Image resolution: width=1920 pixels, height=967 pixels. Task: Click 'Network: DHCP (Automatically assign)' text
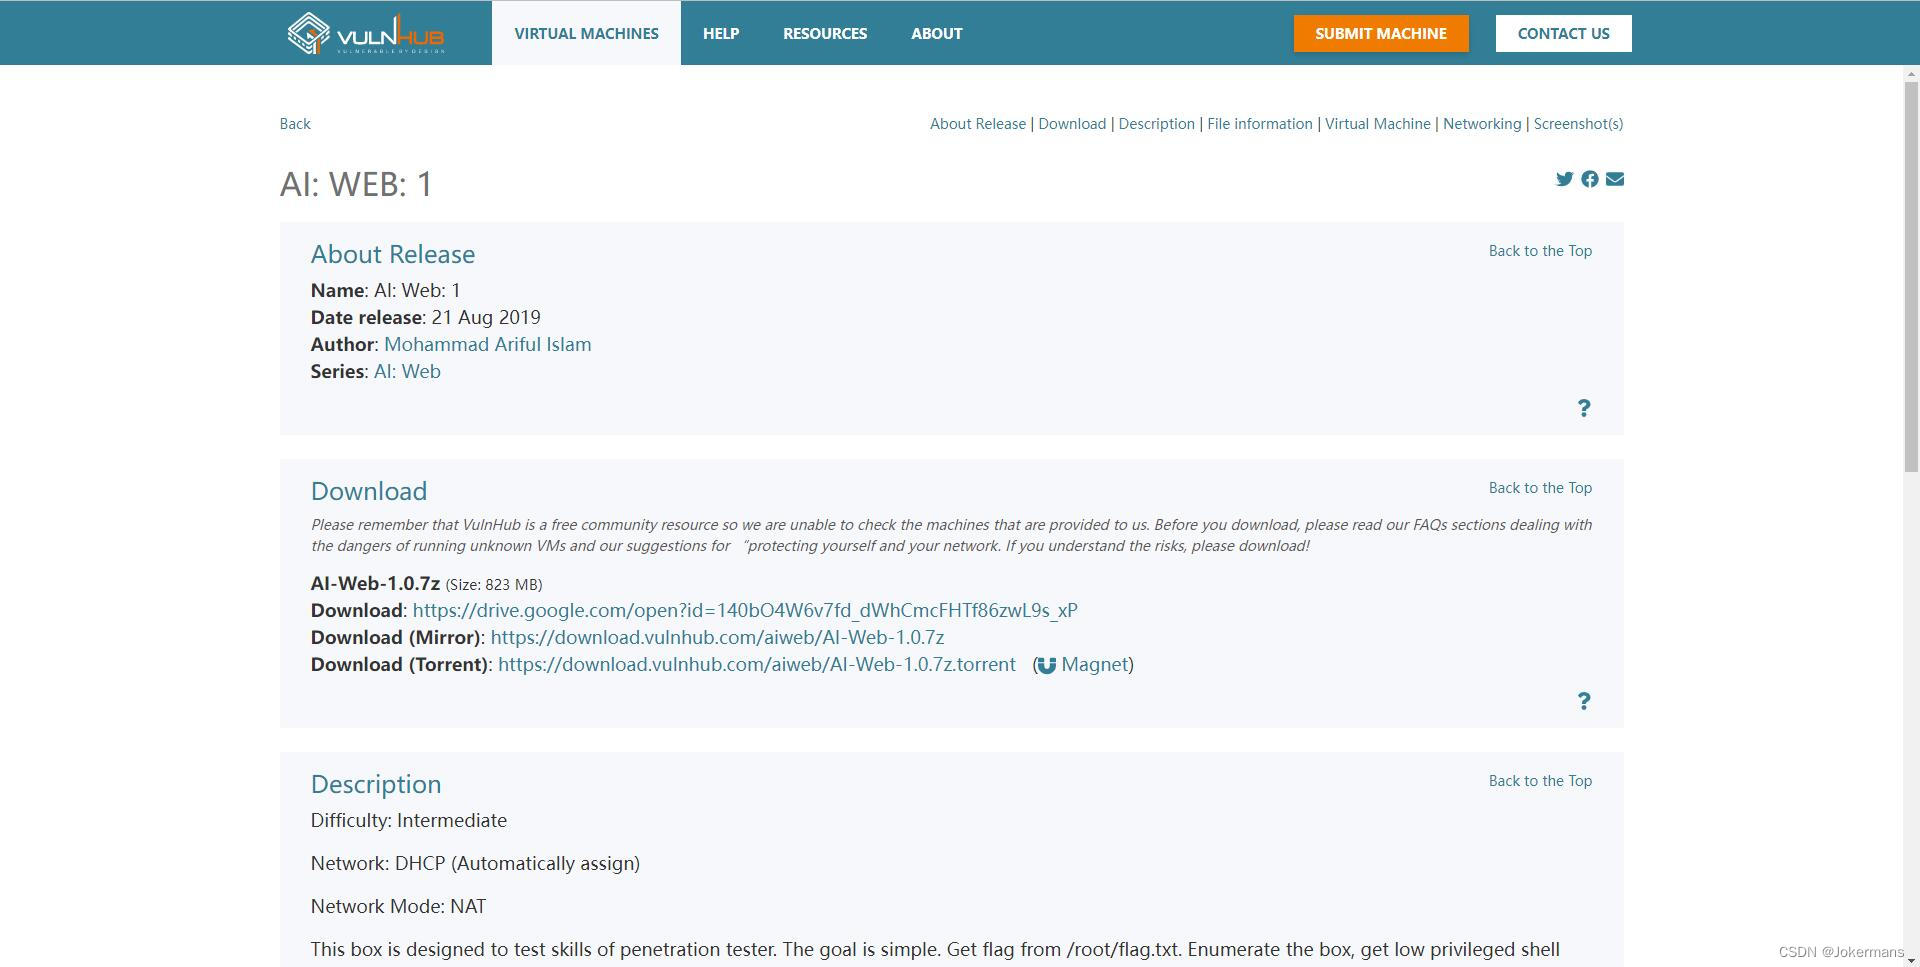(475, 863)
